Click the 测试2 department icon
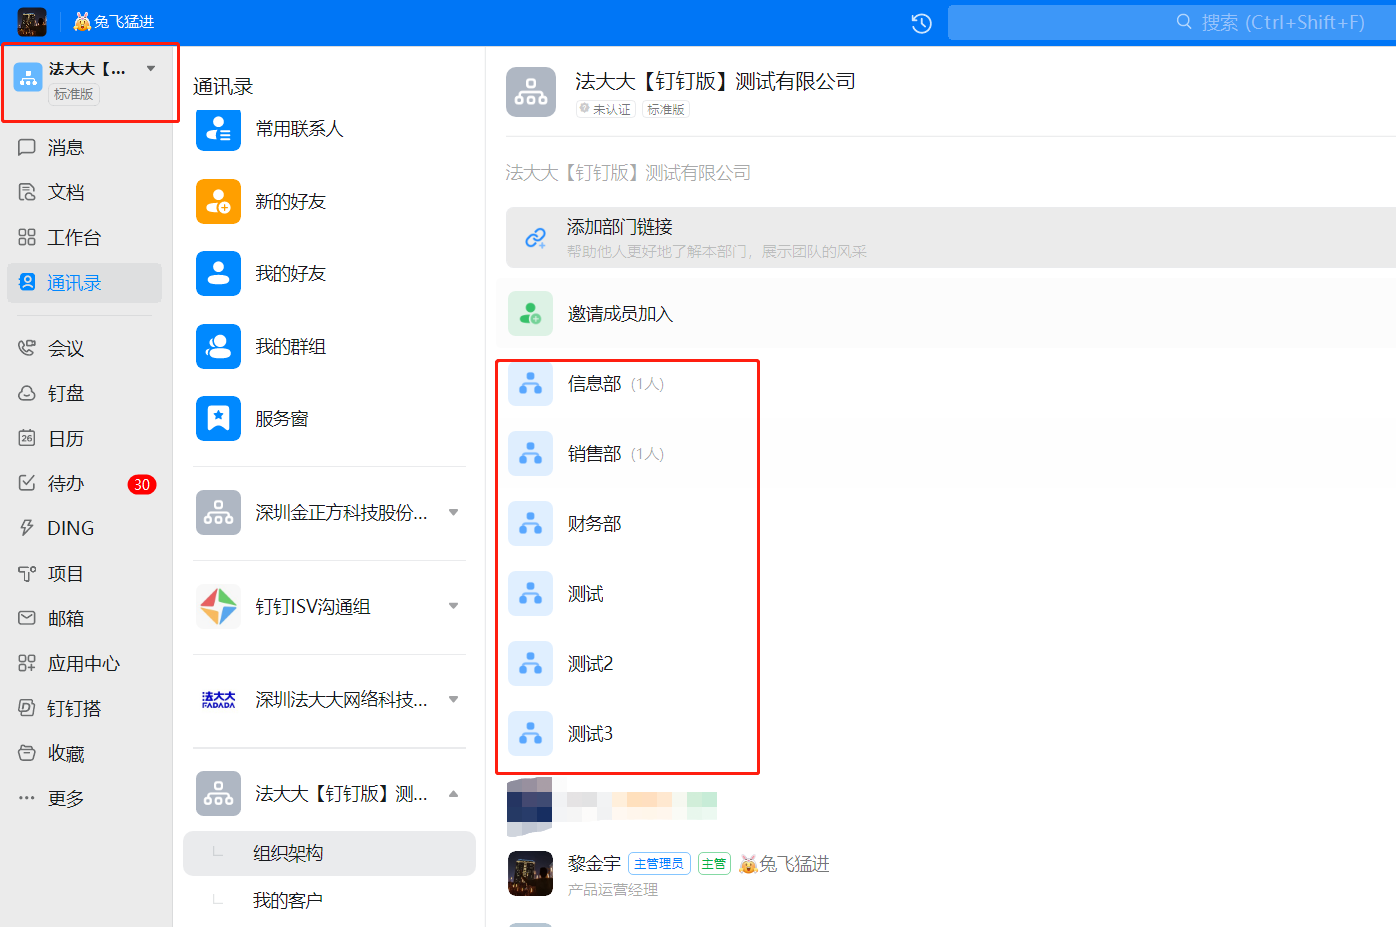The image size is (1396, 927). click(530, 664)
